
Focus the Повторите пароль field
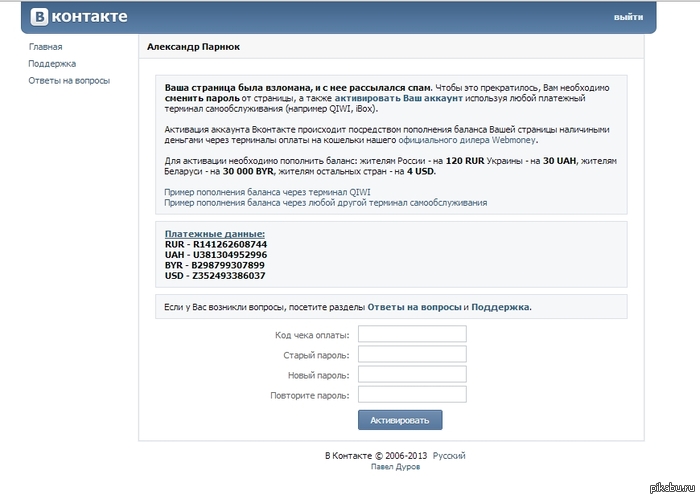tap(412, 394)
